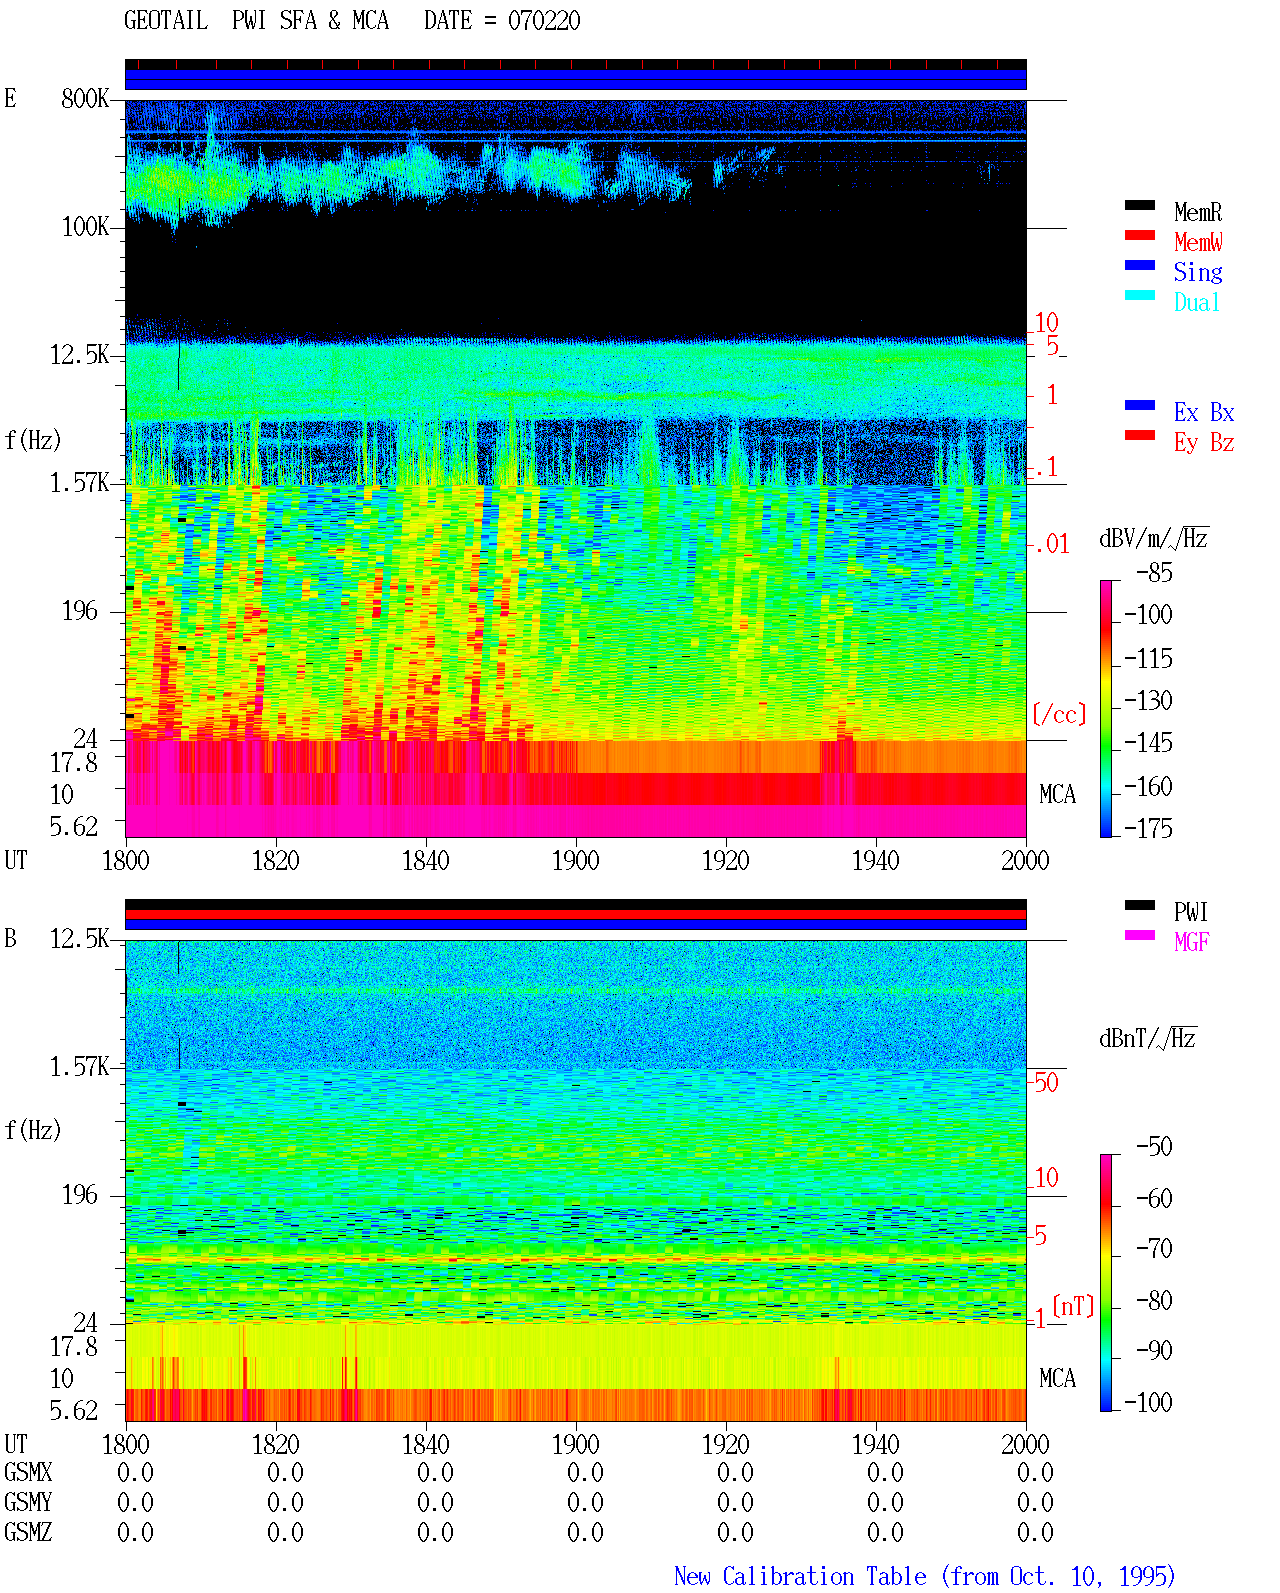
Task: Click the plot title "GEOTAIL PWI SFA & MCA"
Action: click(x=256, y=21)
